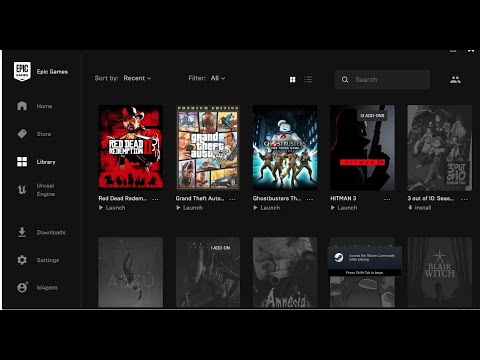The height and width of the screenshot is (360, 480).
Task: Open HITMAN 3 cover art
Action: [x=362, y=147]
